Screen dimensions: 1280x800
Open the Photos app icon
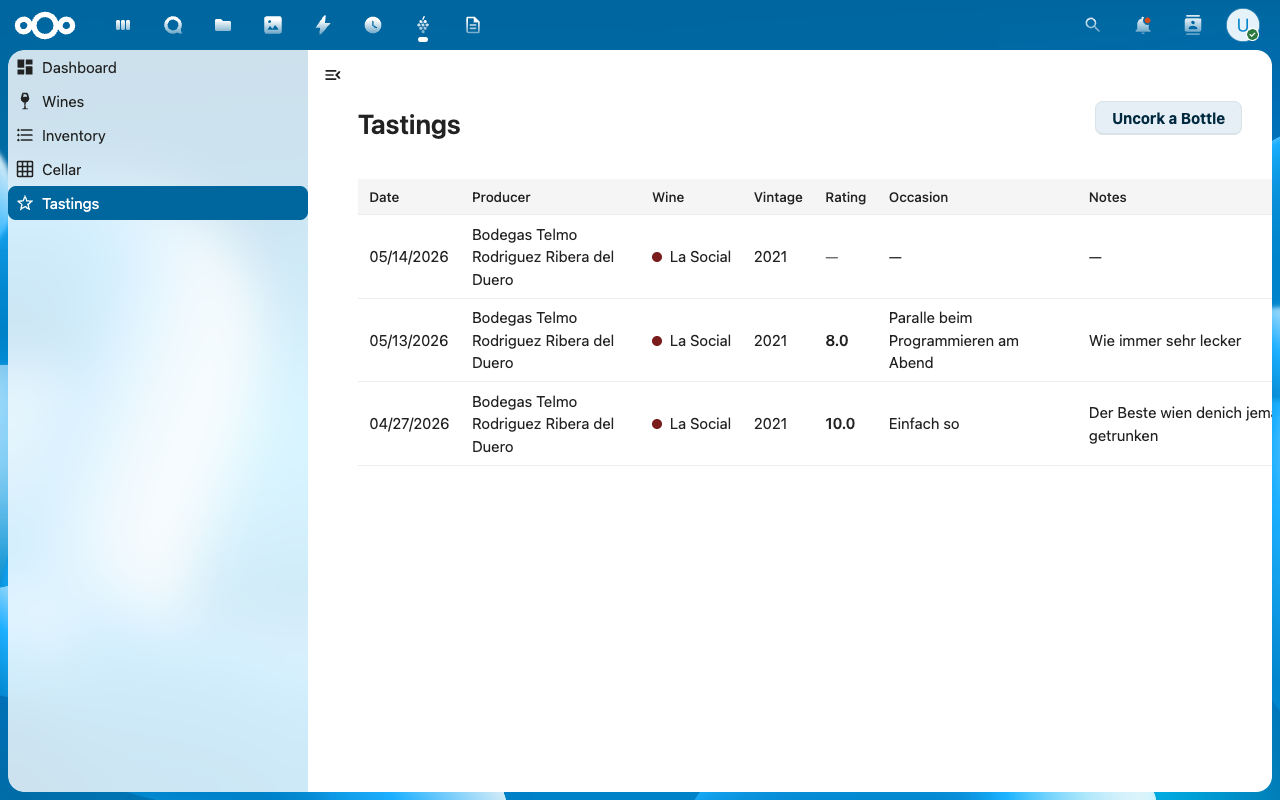273,25
